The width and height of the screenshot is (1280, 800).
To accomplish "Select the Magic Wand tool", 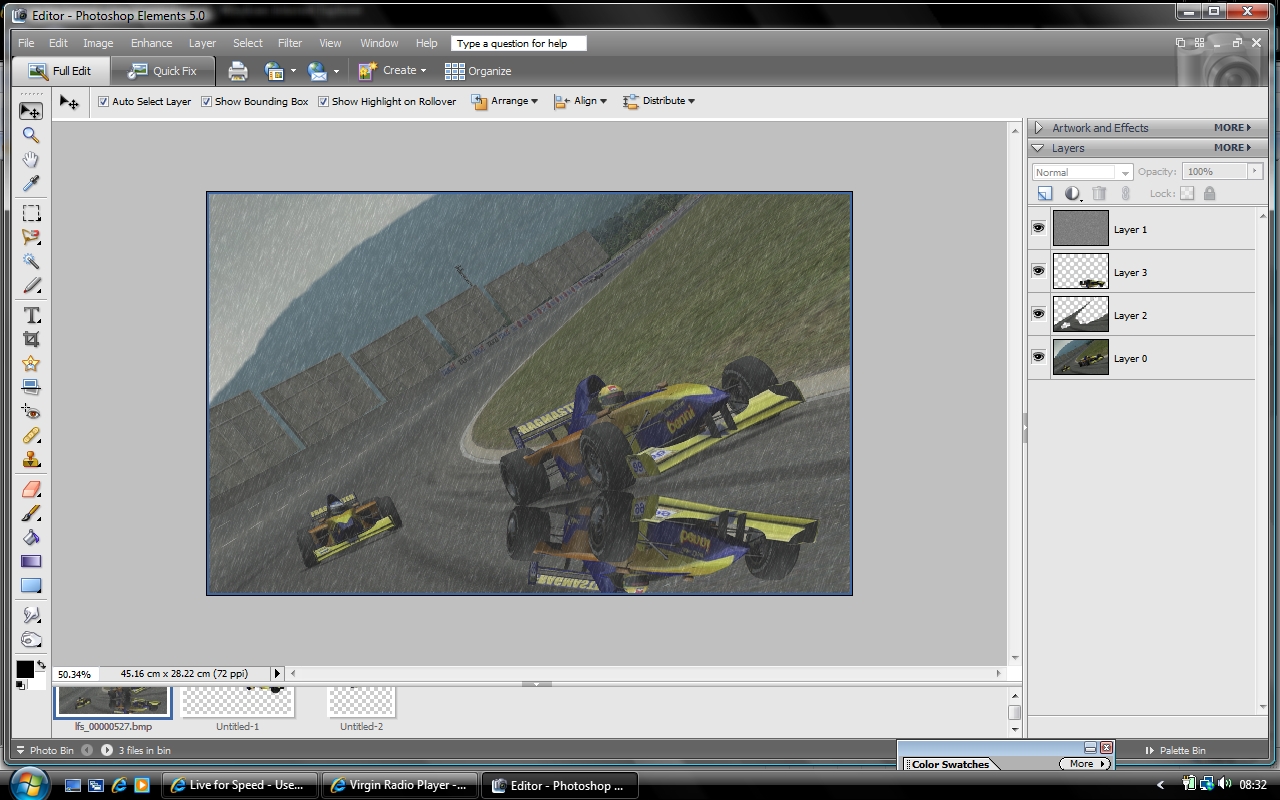I will click(31, 262).
